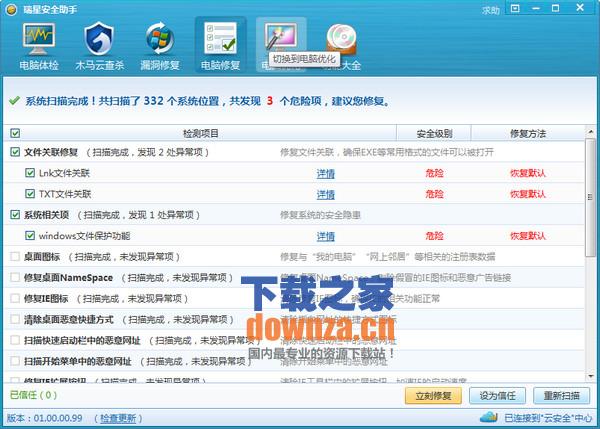
Task: Open the 功能大全 disc icon
Action: pyautogui.click(x=341, y=38)
